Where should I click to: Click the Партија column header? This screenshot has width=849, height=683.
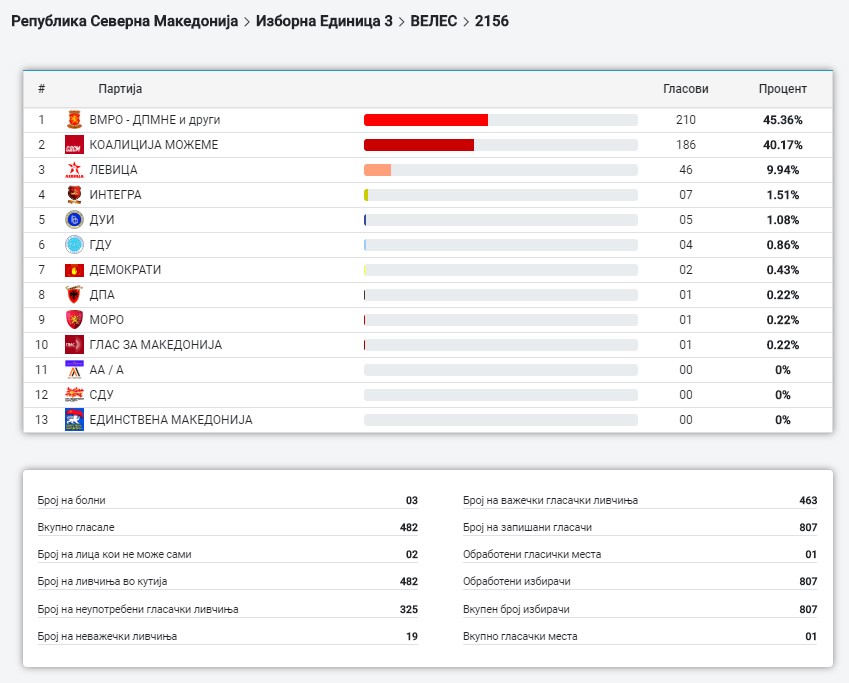click(x=120, y=89)
